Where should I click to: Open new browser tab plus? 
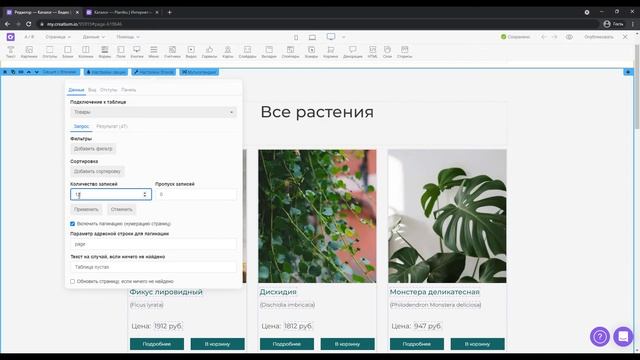(169, 12)
